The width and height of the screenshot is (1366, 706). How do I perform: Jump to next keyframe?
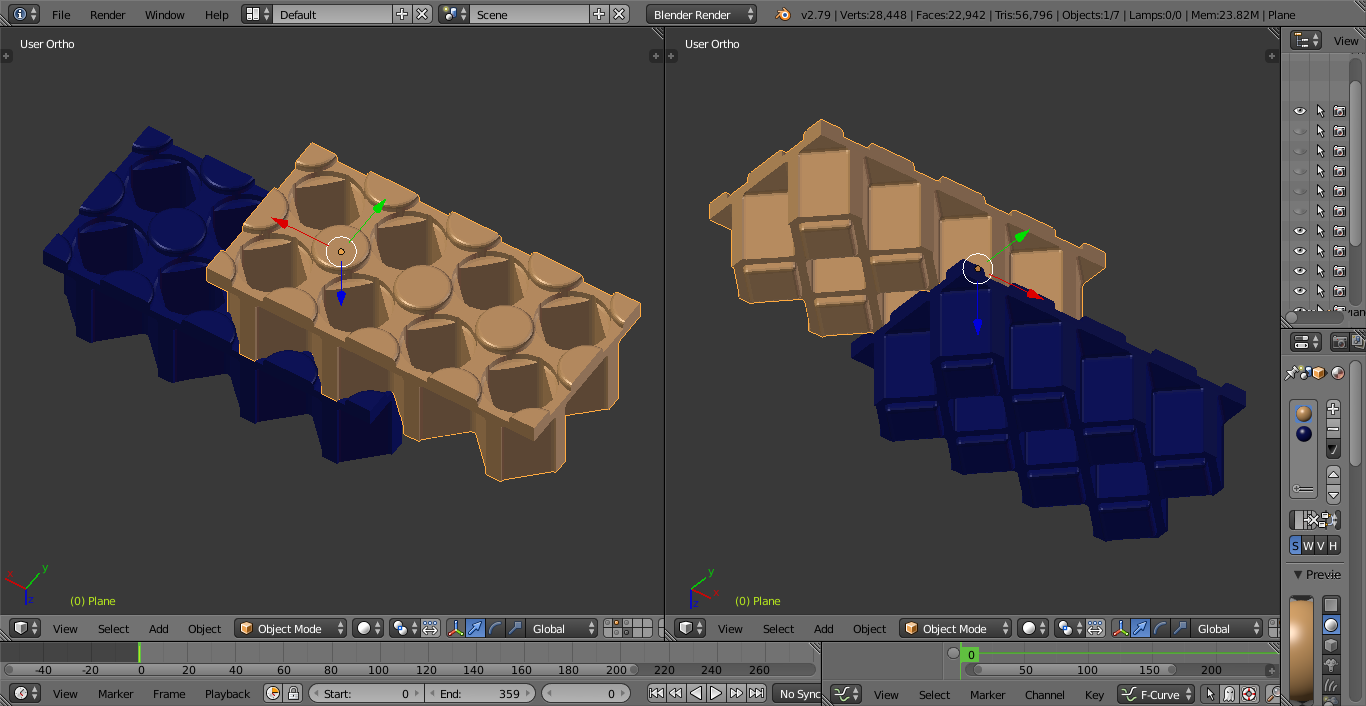coord(736,693)
